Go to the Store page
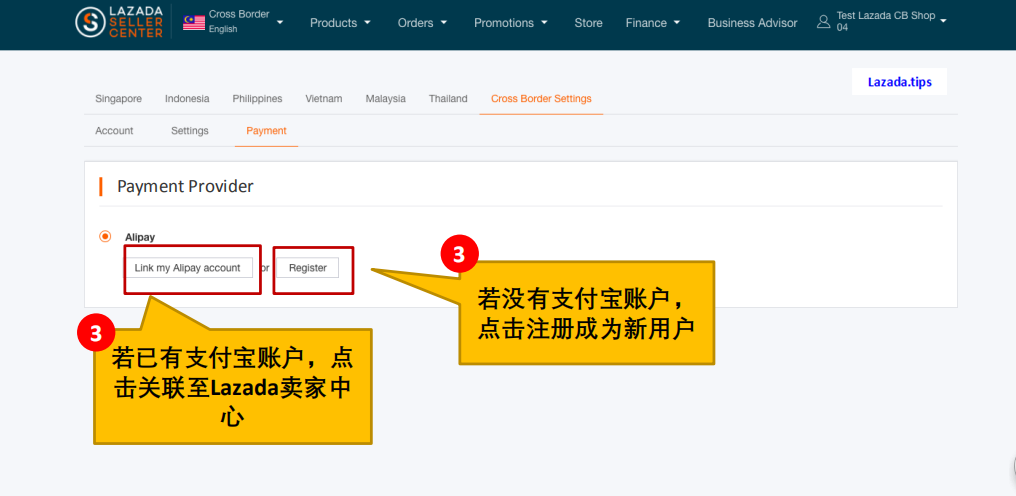The height and width of the screenshot is (496, 1016). pyautogui.click(x=588, y=23)
